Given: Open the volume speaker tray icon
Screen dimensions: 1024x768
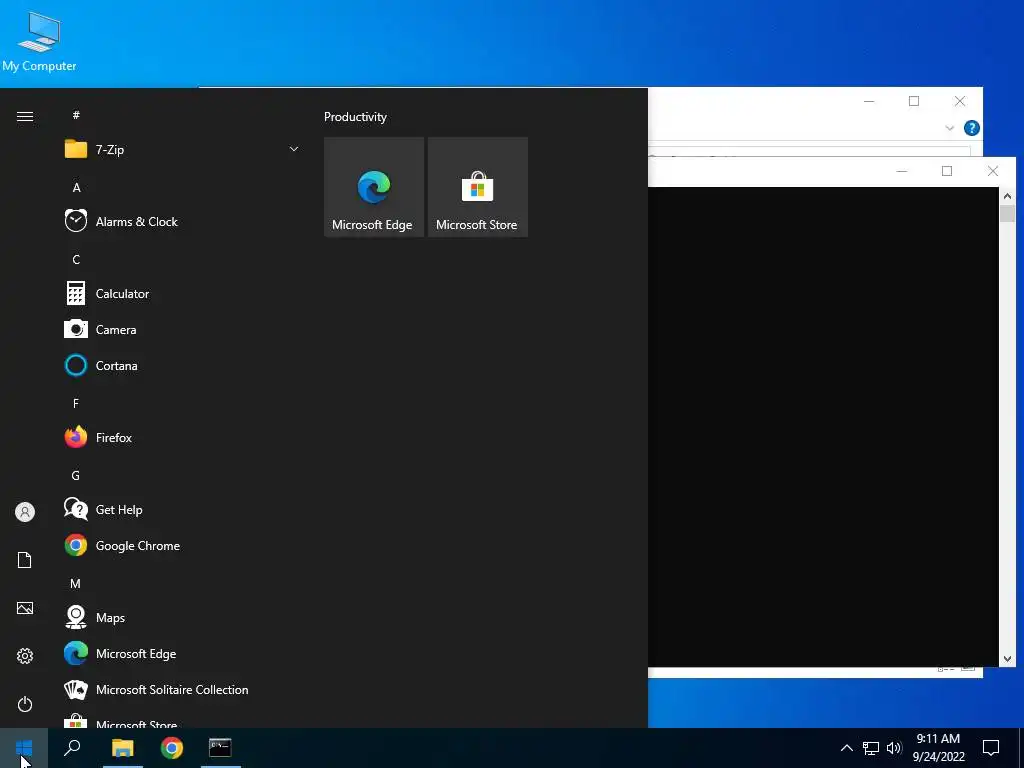Looking at the screenshot, I should coord(894,748).
